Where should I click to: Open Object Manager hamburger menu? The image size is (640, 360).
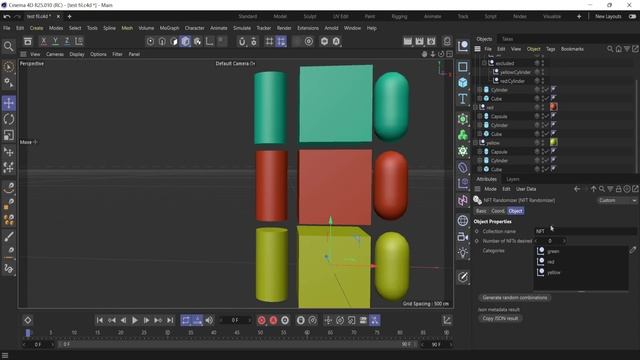coord(477,49)
